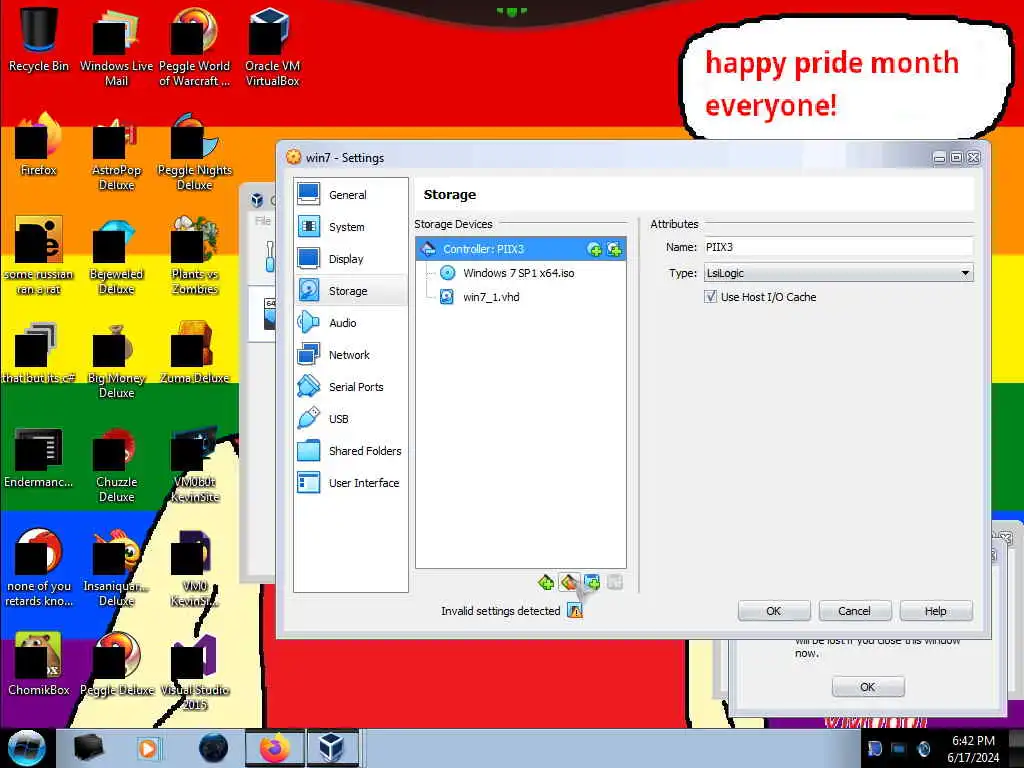Open the Peggle Deluxe desktop icon
Screen dimensions: 1024x768
click(x=116, y=665)
